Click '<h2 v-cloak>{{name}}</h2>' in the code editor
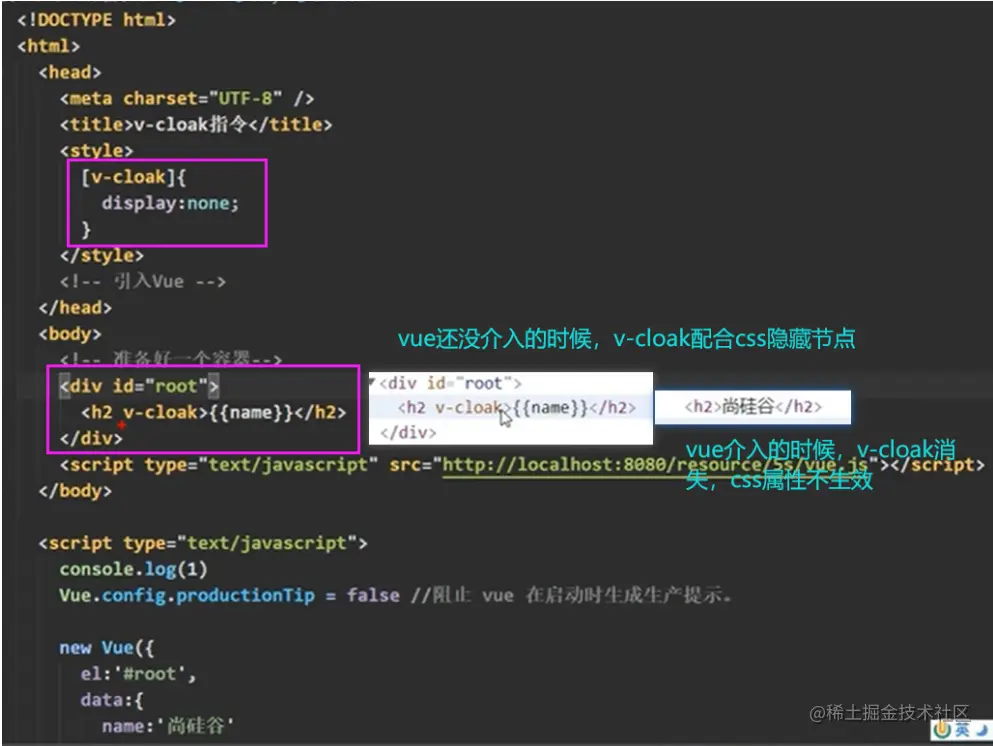 point(213,412)
